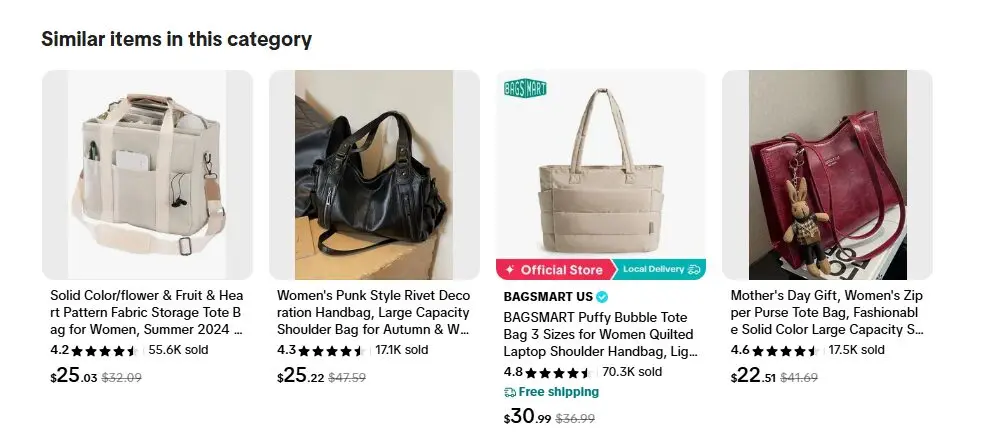
Task: Click the free shipping truck icon
Action: (x=510, y=392)
